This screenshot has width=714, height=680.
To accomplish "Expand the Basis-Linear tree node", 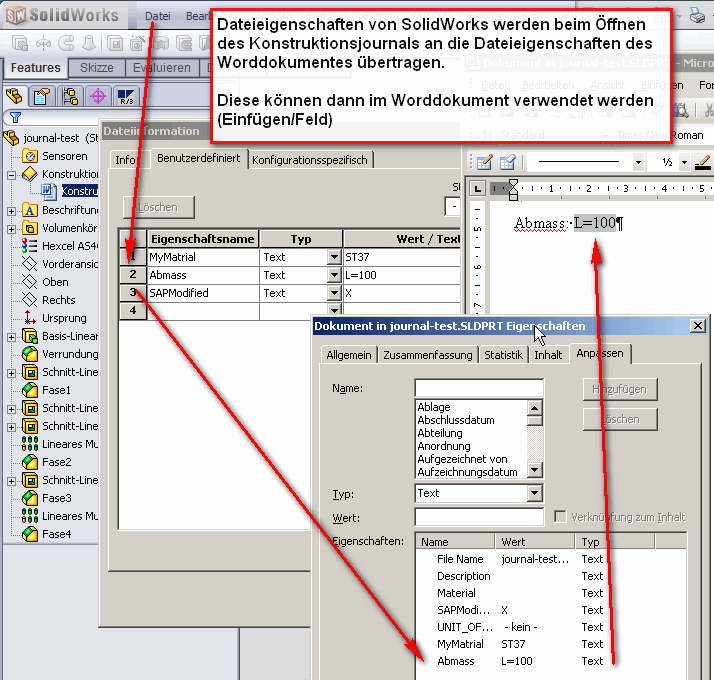I will click(11, 337).
